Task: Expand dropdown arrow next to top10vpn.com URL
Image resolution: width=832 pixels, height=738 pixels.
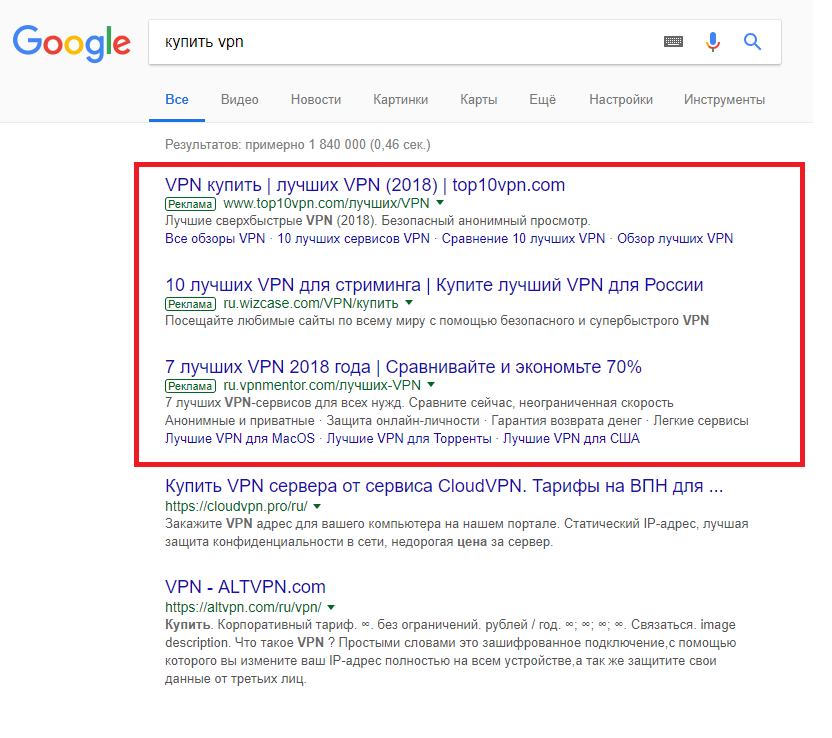Action: point(440,203)
